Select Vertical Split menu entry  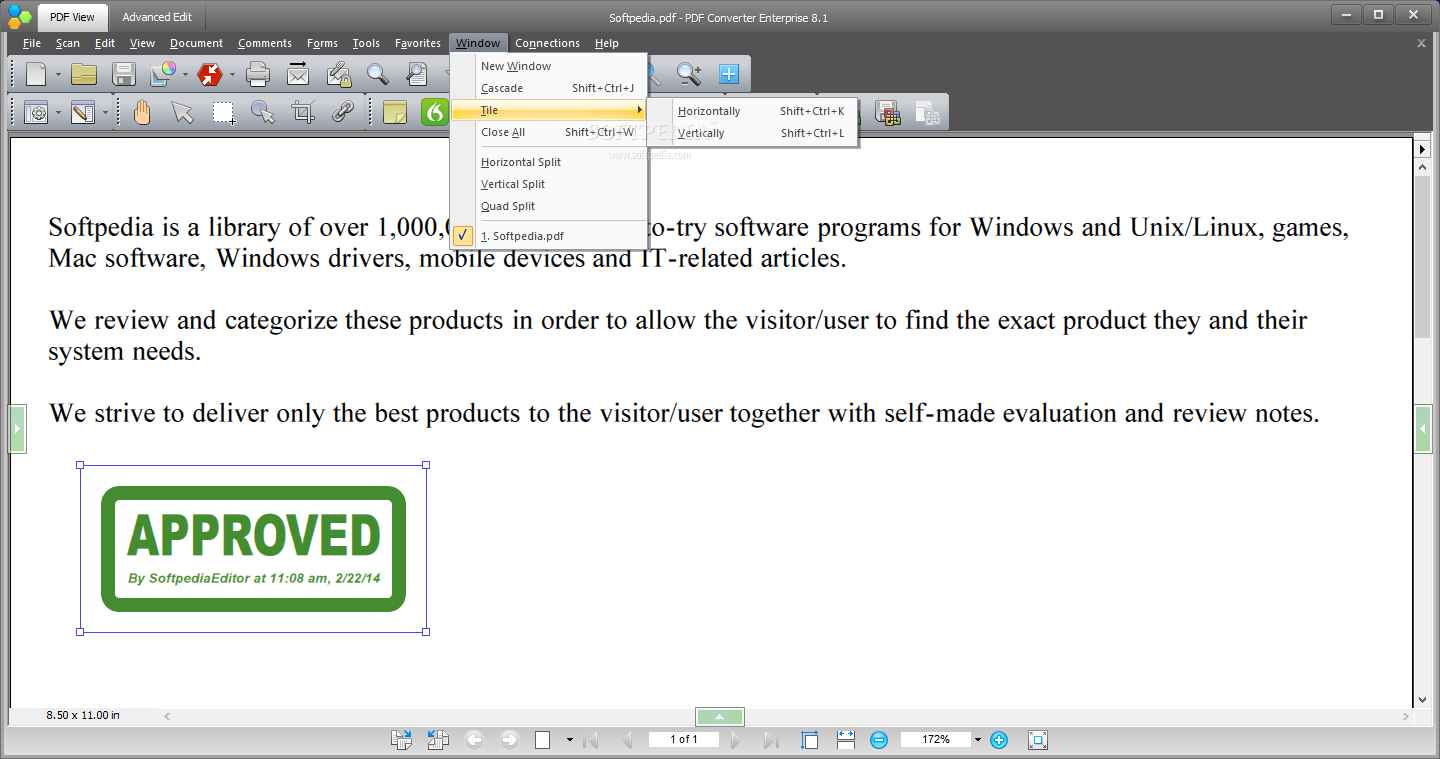point(549,184)
